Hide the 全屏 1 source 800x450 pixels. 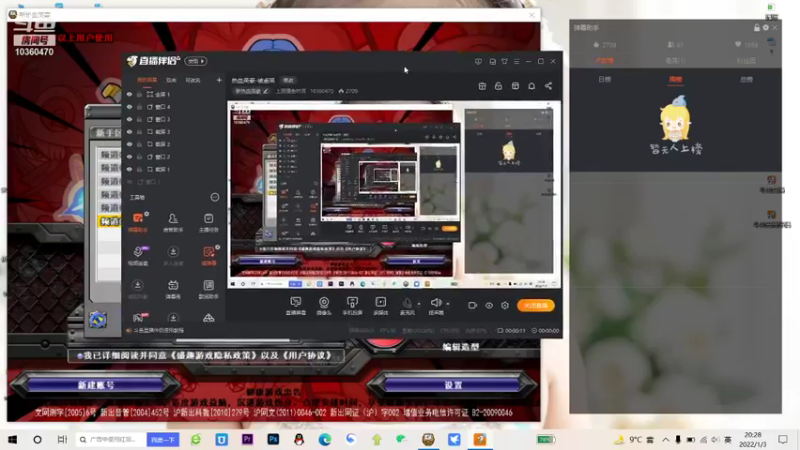click(130, 94)
